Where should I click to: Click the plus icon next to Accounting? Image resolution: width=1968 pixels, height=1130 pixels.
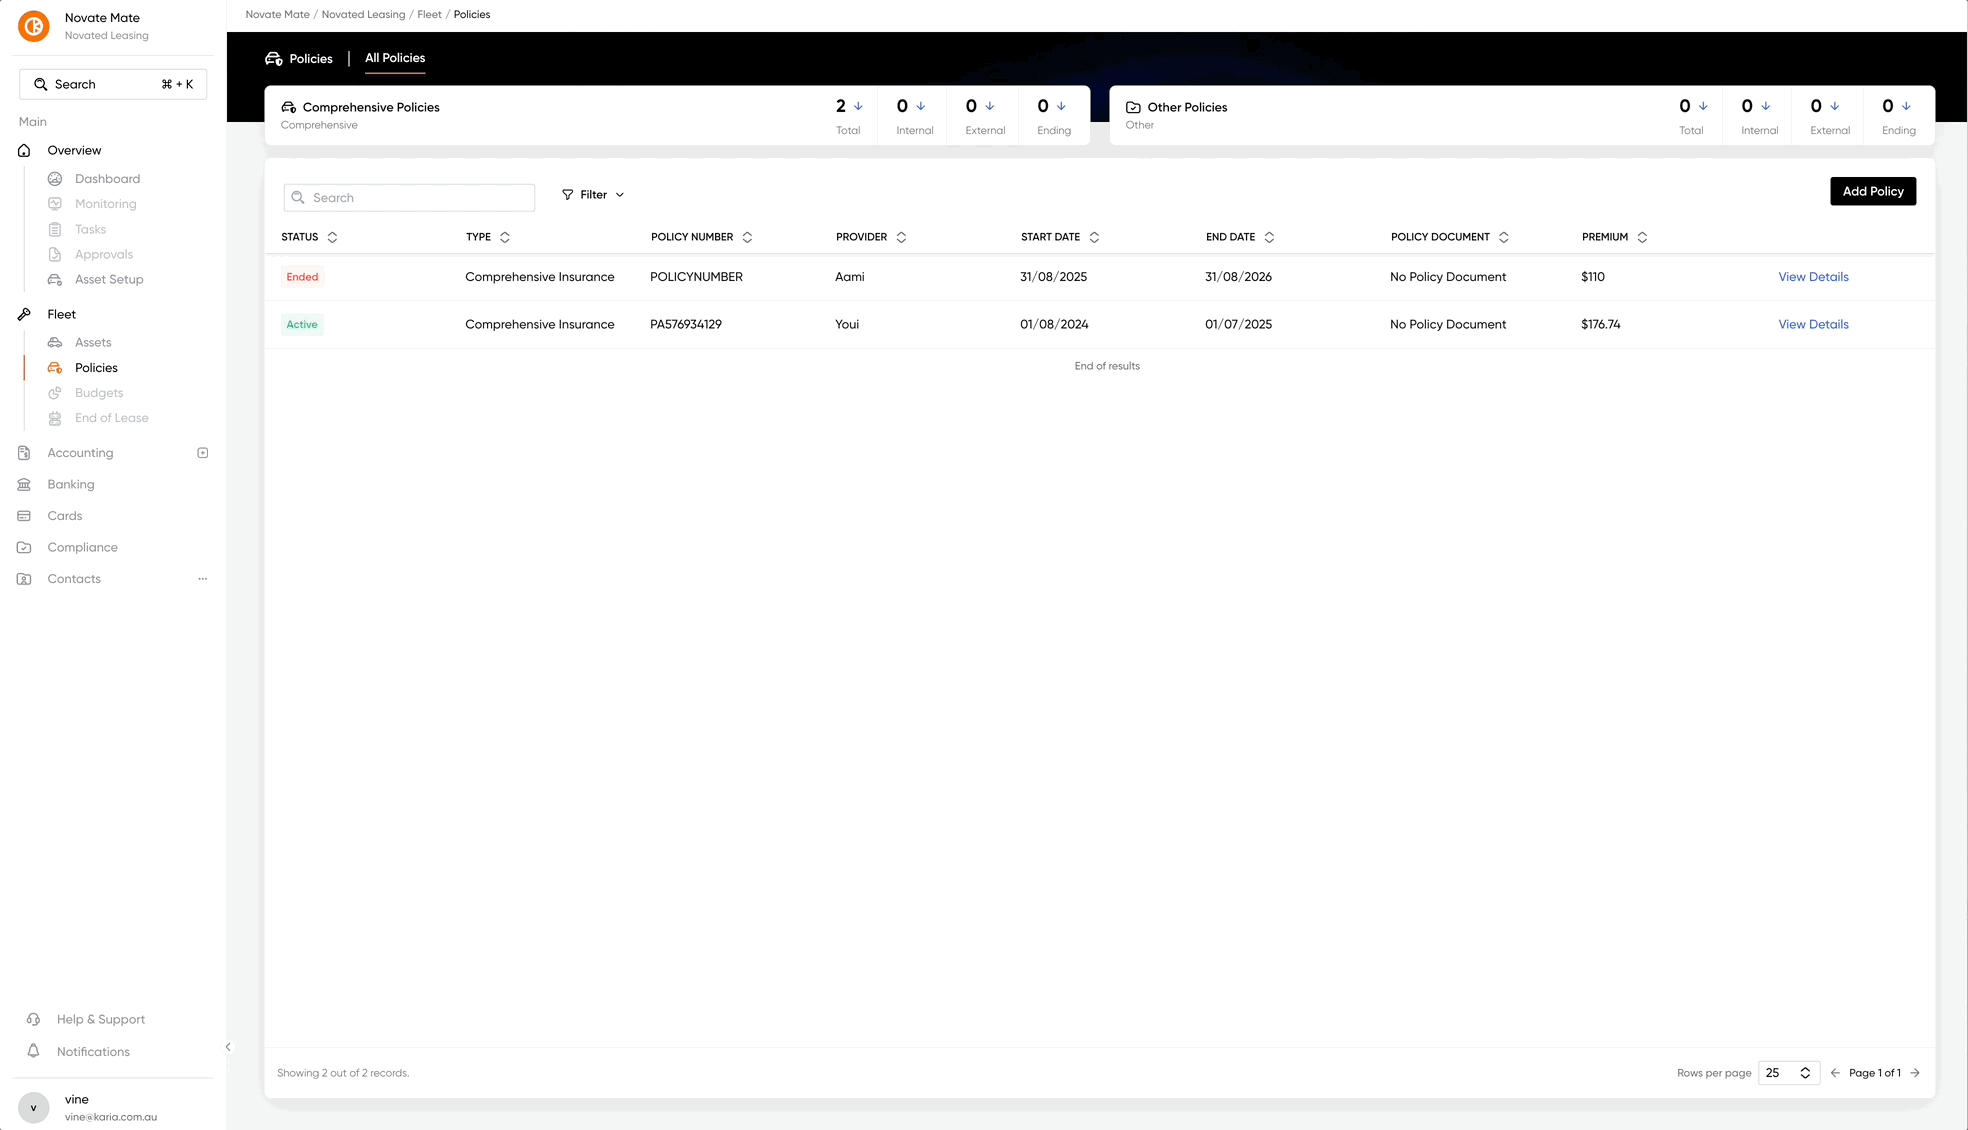(203, 453)
